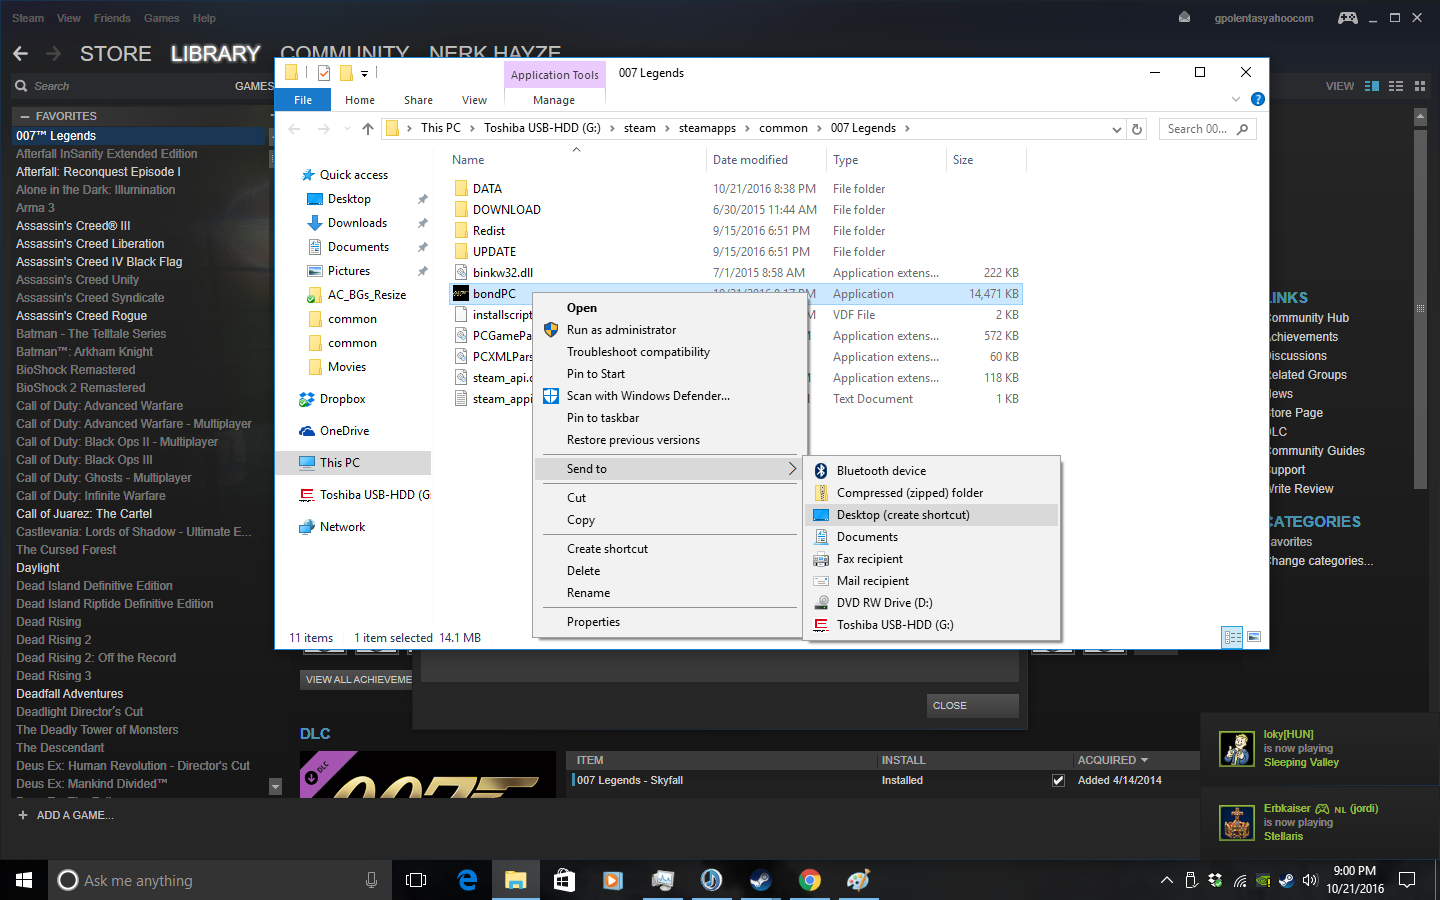Image resolution: width=1440 pixels, height=900 pixels.
Task: Click Steam details pane scrollbar up arrow
Action: (x=1420, y=117)
